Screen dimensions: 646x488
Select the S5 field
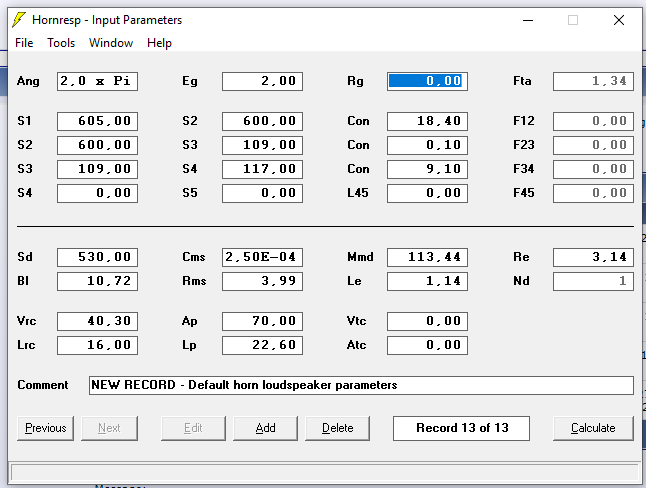[262, 193]
